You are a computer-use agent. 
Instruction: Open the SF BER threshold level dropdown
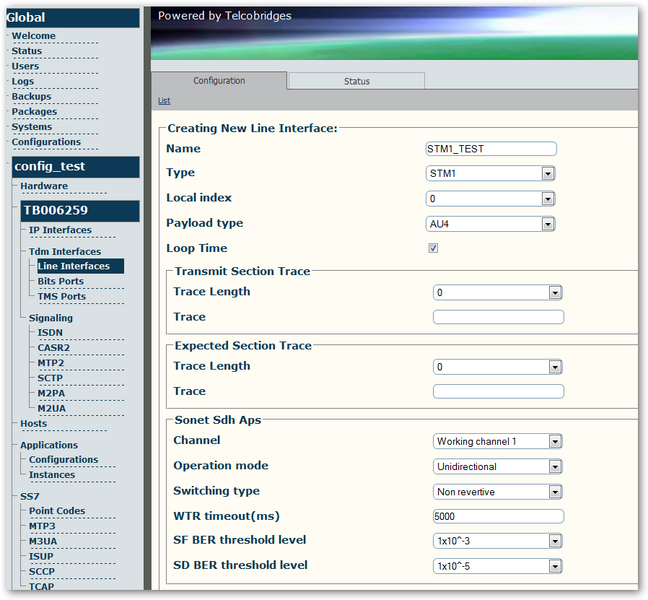(498, 541)
